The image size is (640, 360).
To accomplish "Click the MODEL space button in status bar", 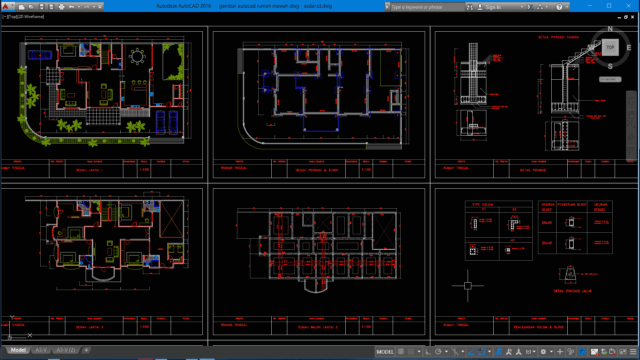I will point(385,351).
